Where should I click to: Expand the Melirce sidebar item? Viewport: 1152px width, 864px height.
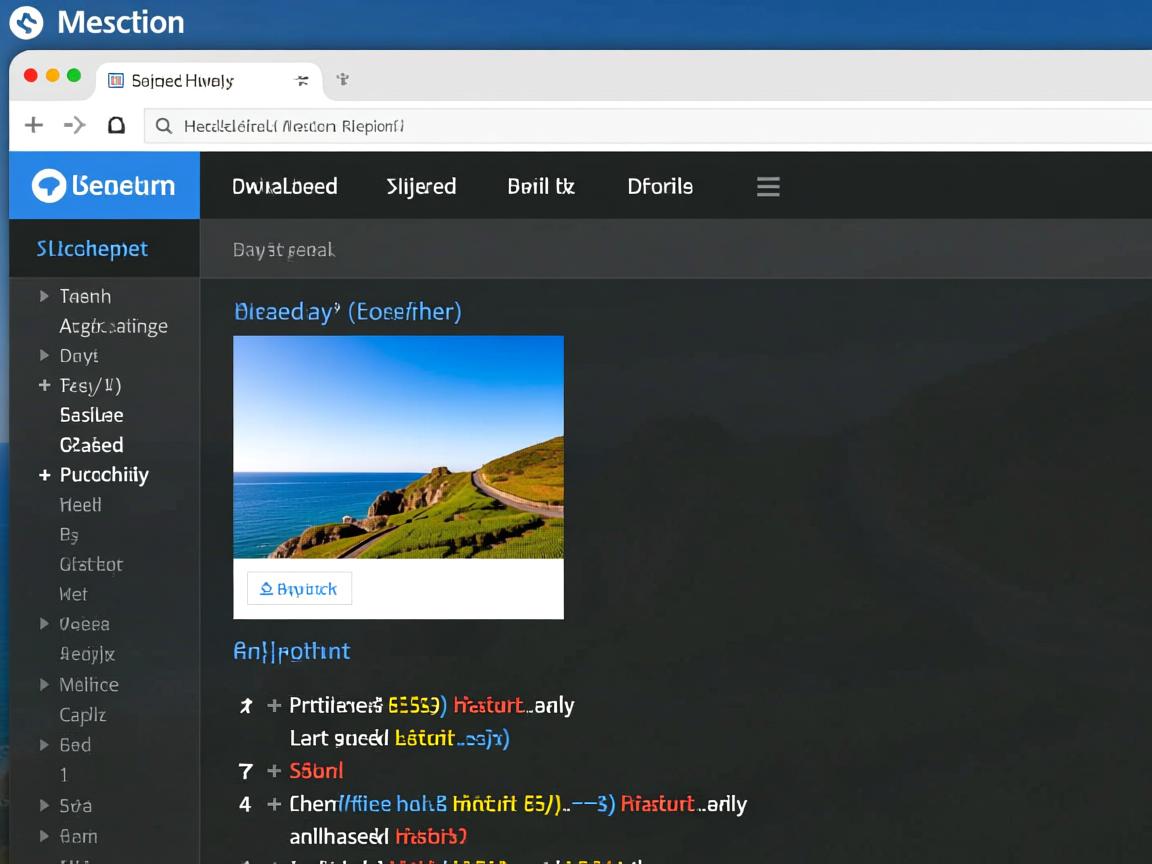pyautogui.click(x=44, y=685)
